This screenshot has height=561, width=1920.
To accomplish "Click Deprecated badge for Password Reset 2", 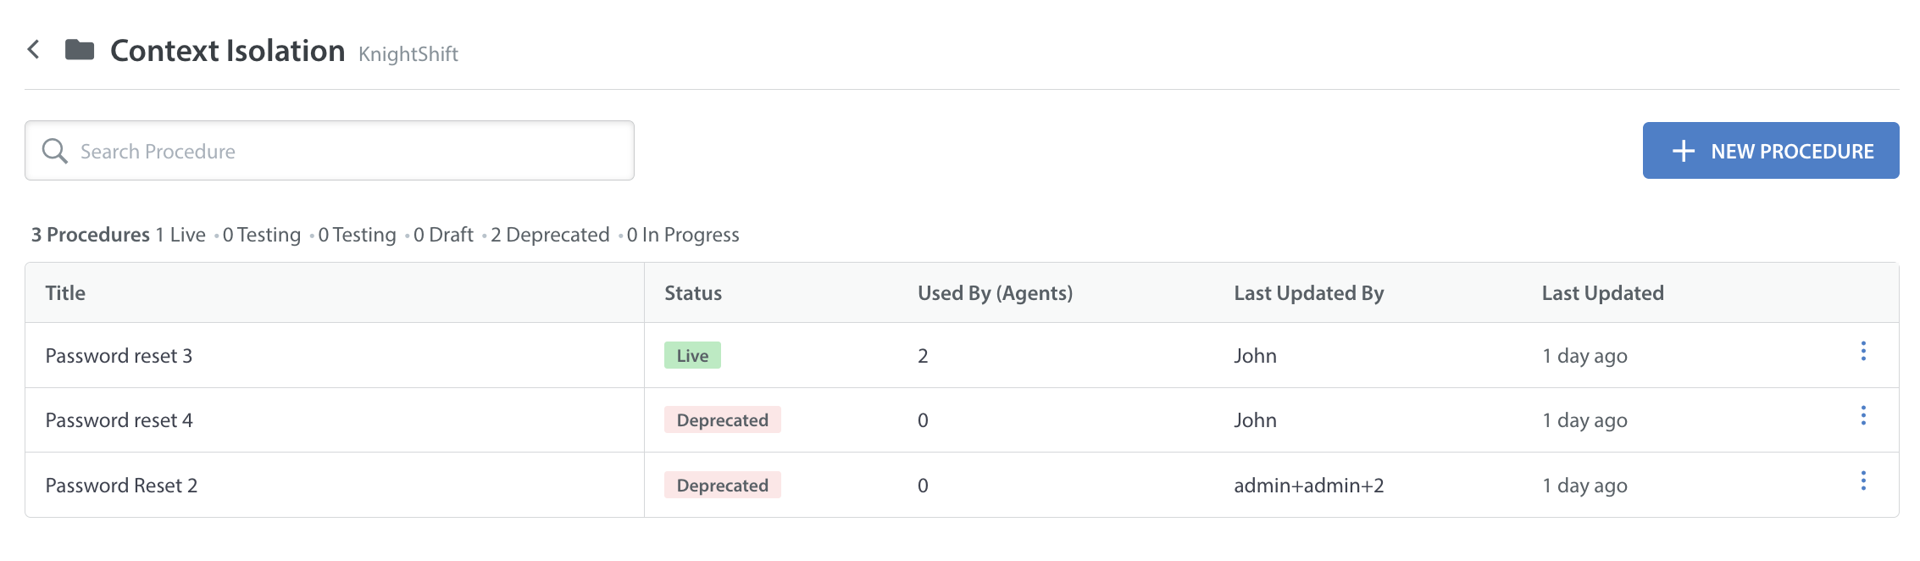I will 722,485.
